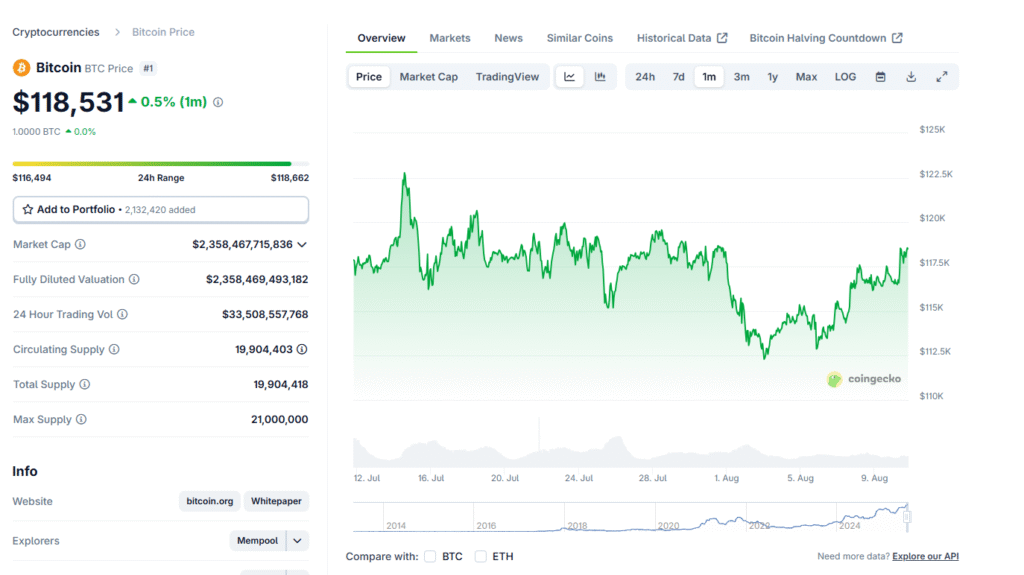Screen dimensions: 1024x575
Task: Open the News tab
Action: click(508, 38)
